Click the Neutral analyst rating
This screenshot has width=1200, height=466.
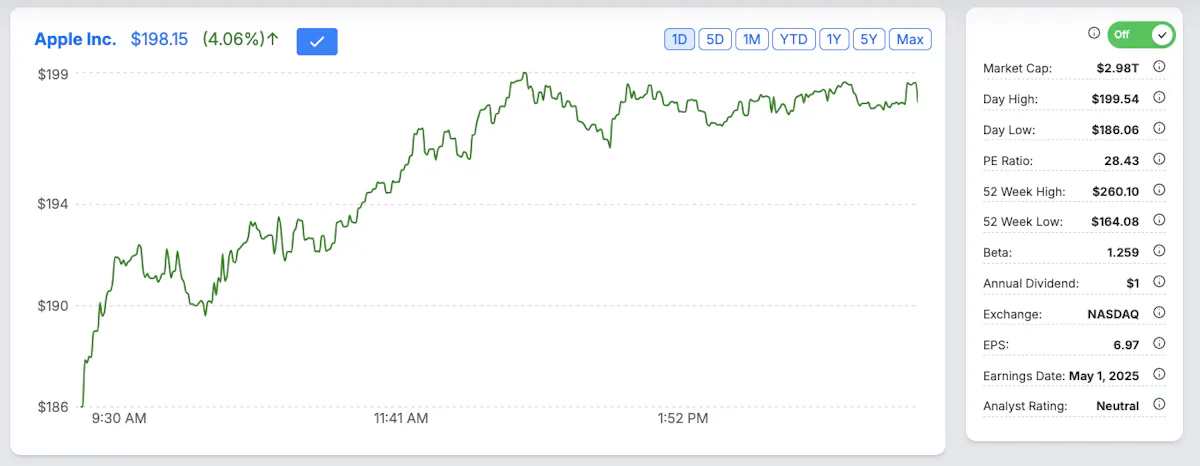tap(1116, 406)
